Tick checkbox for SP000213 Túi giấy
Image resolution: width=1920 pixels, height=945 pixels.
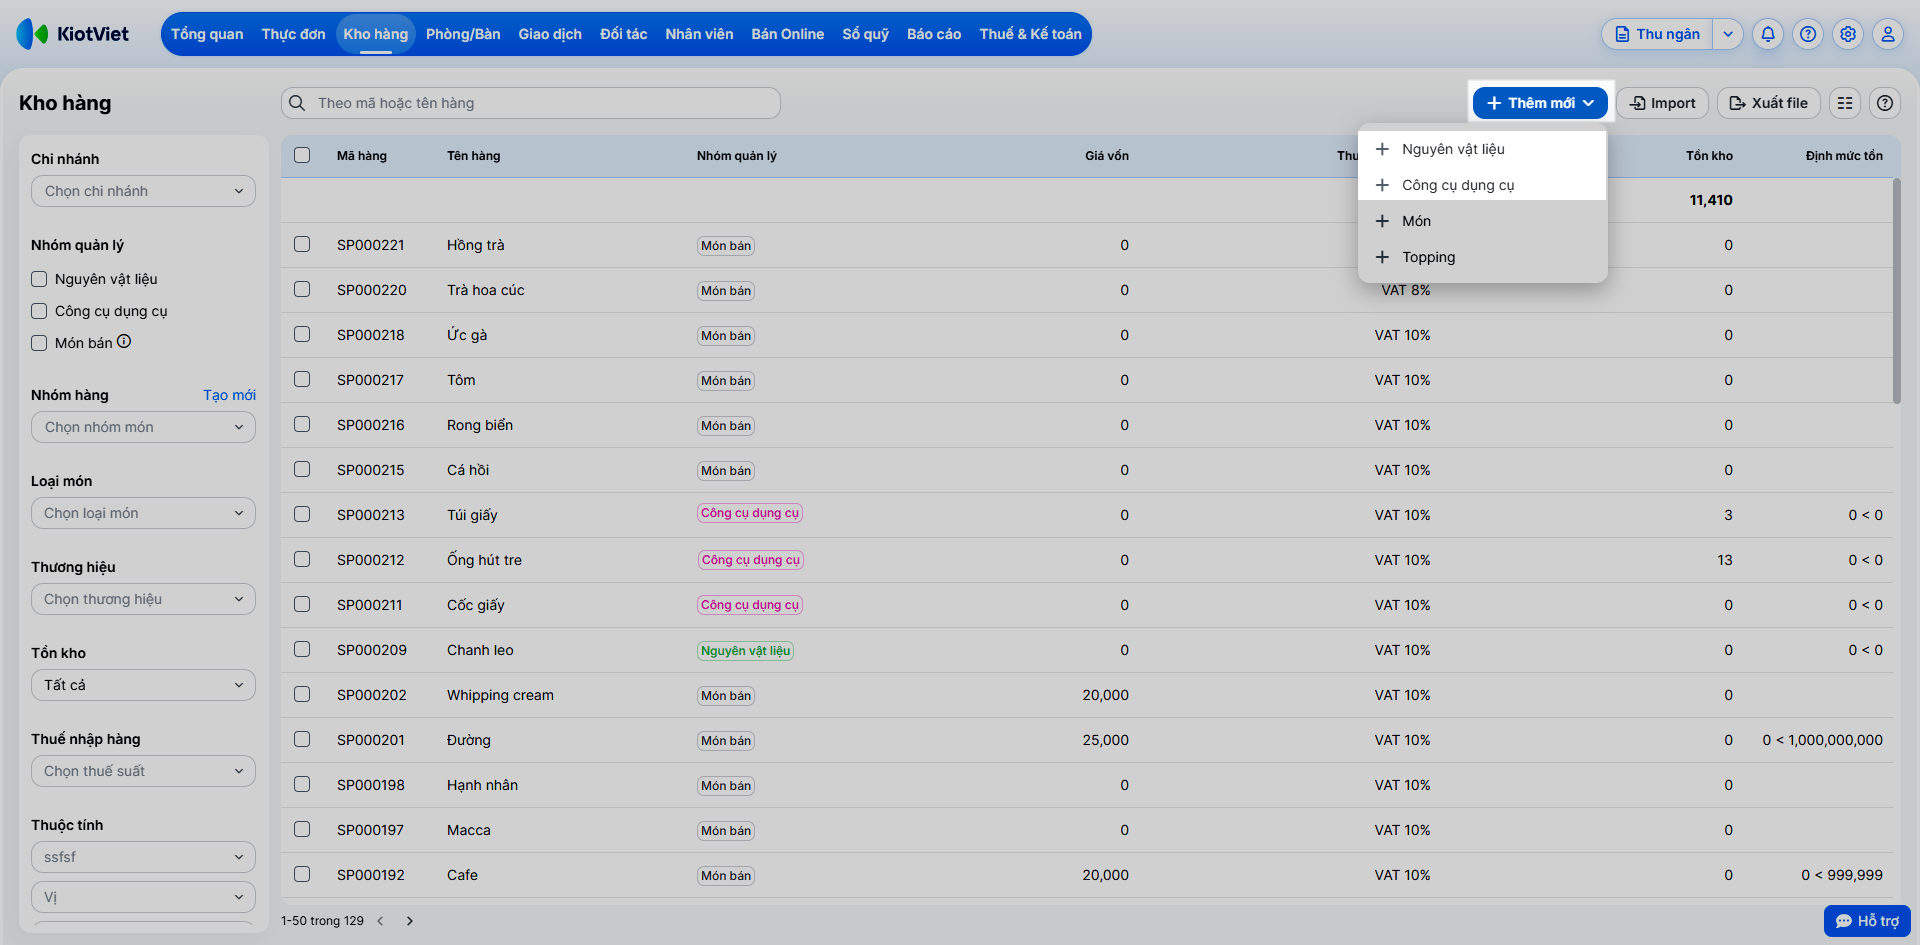click(302, 514)
